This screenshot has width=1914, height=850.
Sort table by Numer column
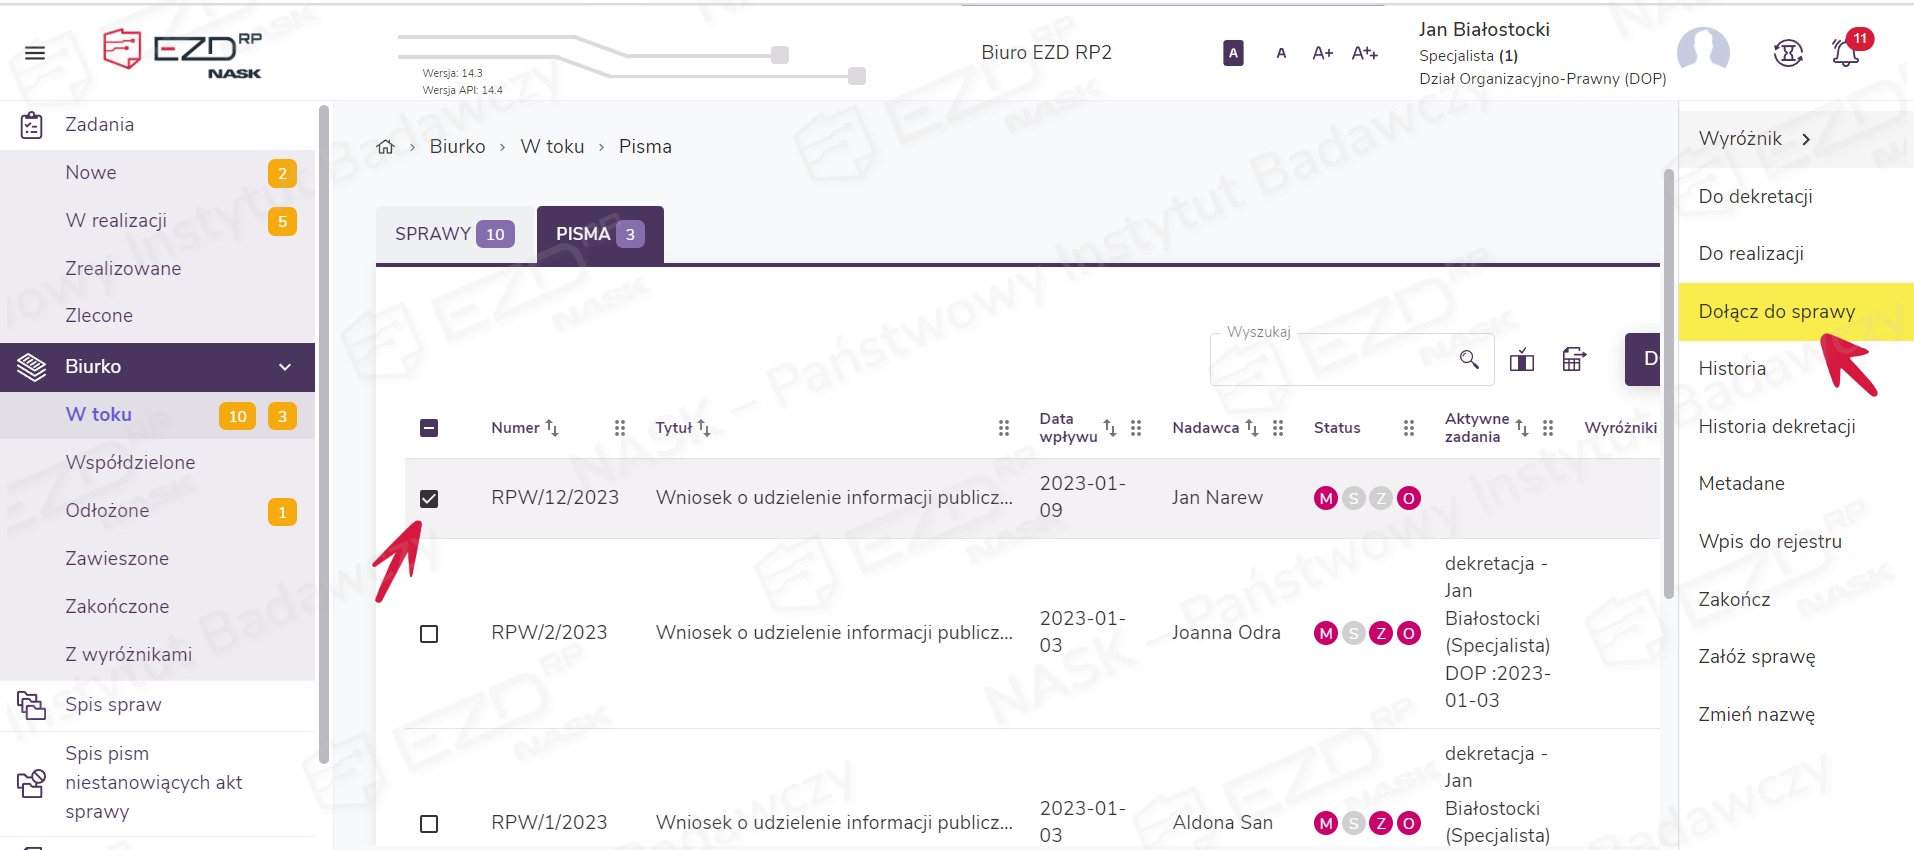pos(551,428)
